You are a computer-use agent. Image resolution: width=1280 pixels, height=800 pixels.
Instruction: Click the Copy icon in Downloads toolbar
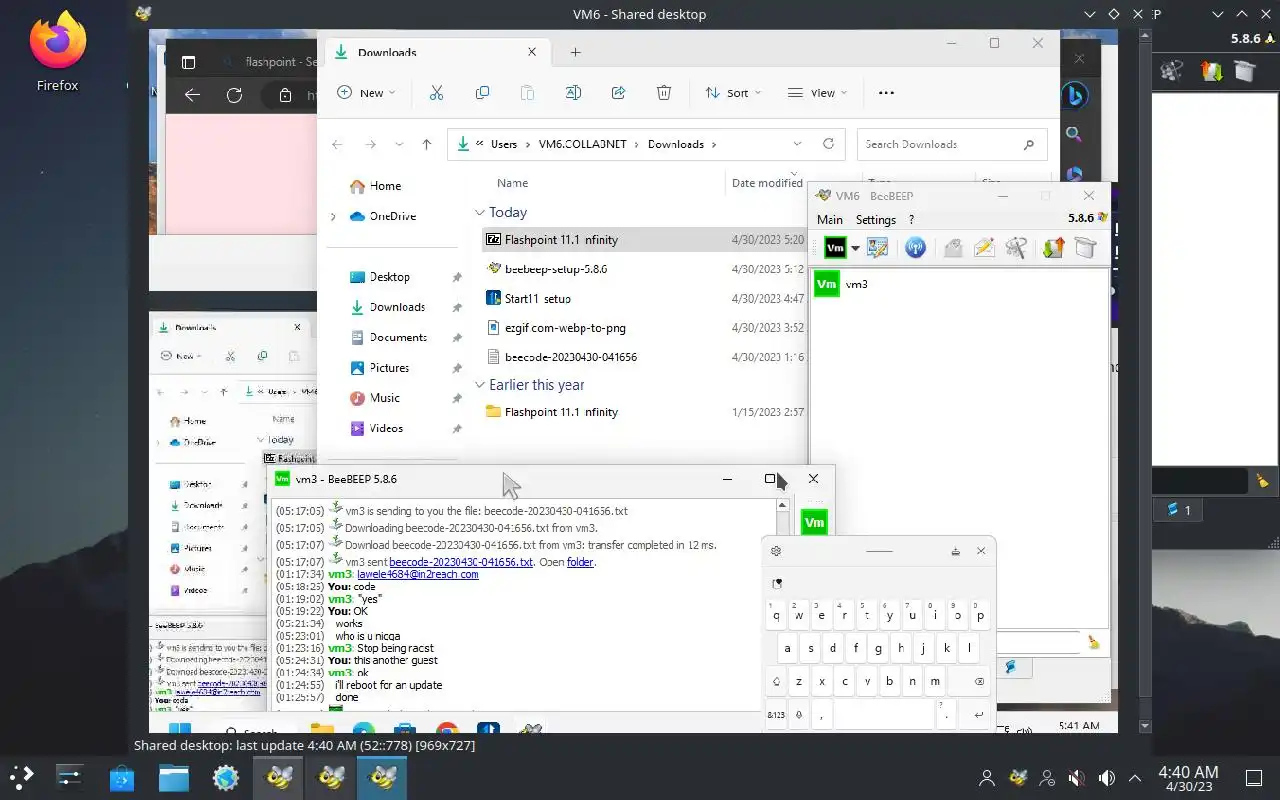coord(482,92)
